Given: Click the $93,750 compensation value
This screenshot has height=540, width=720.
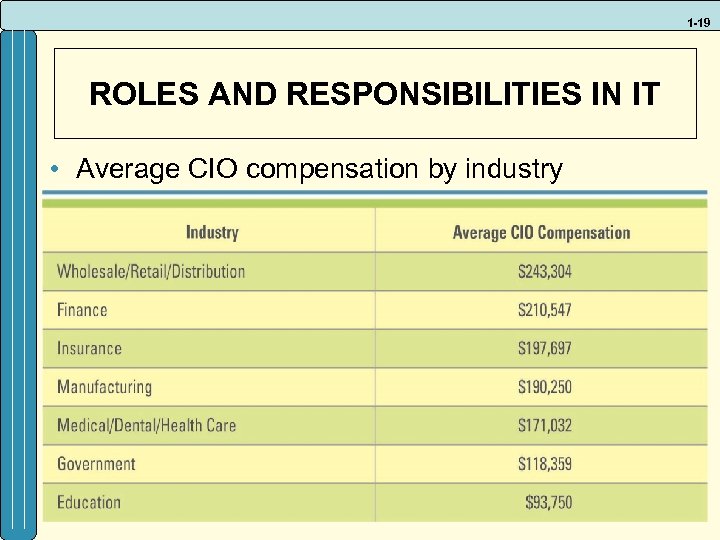Looking at the screenshot, I should click(x=549, y=502).
